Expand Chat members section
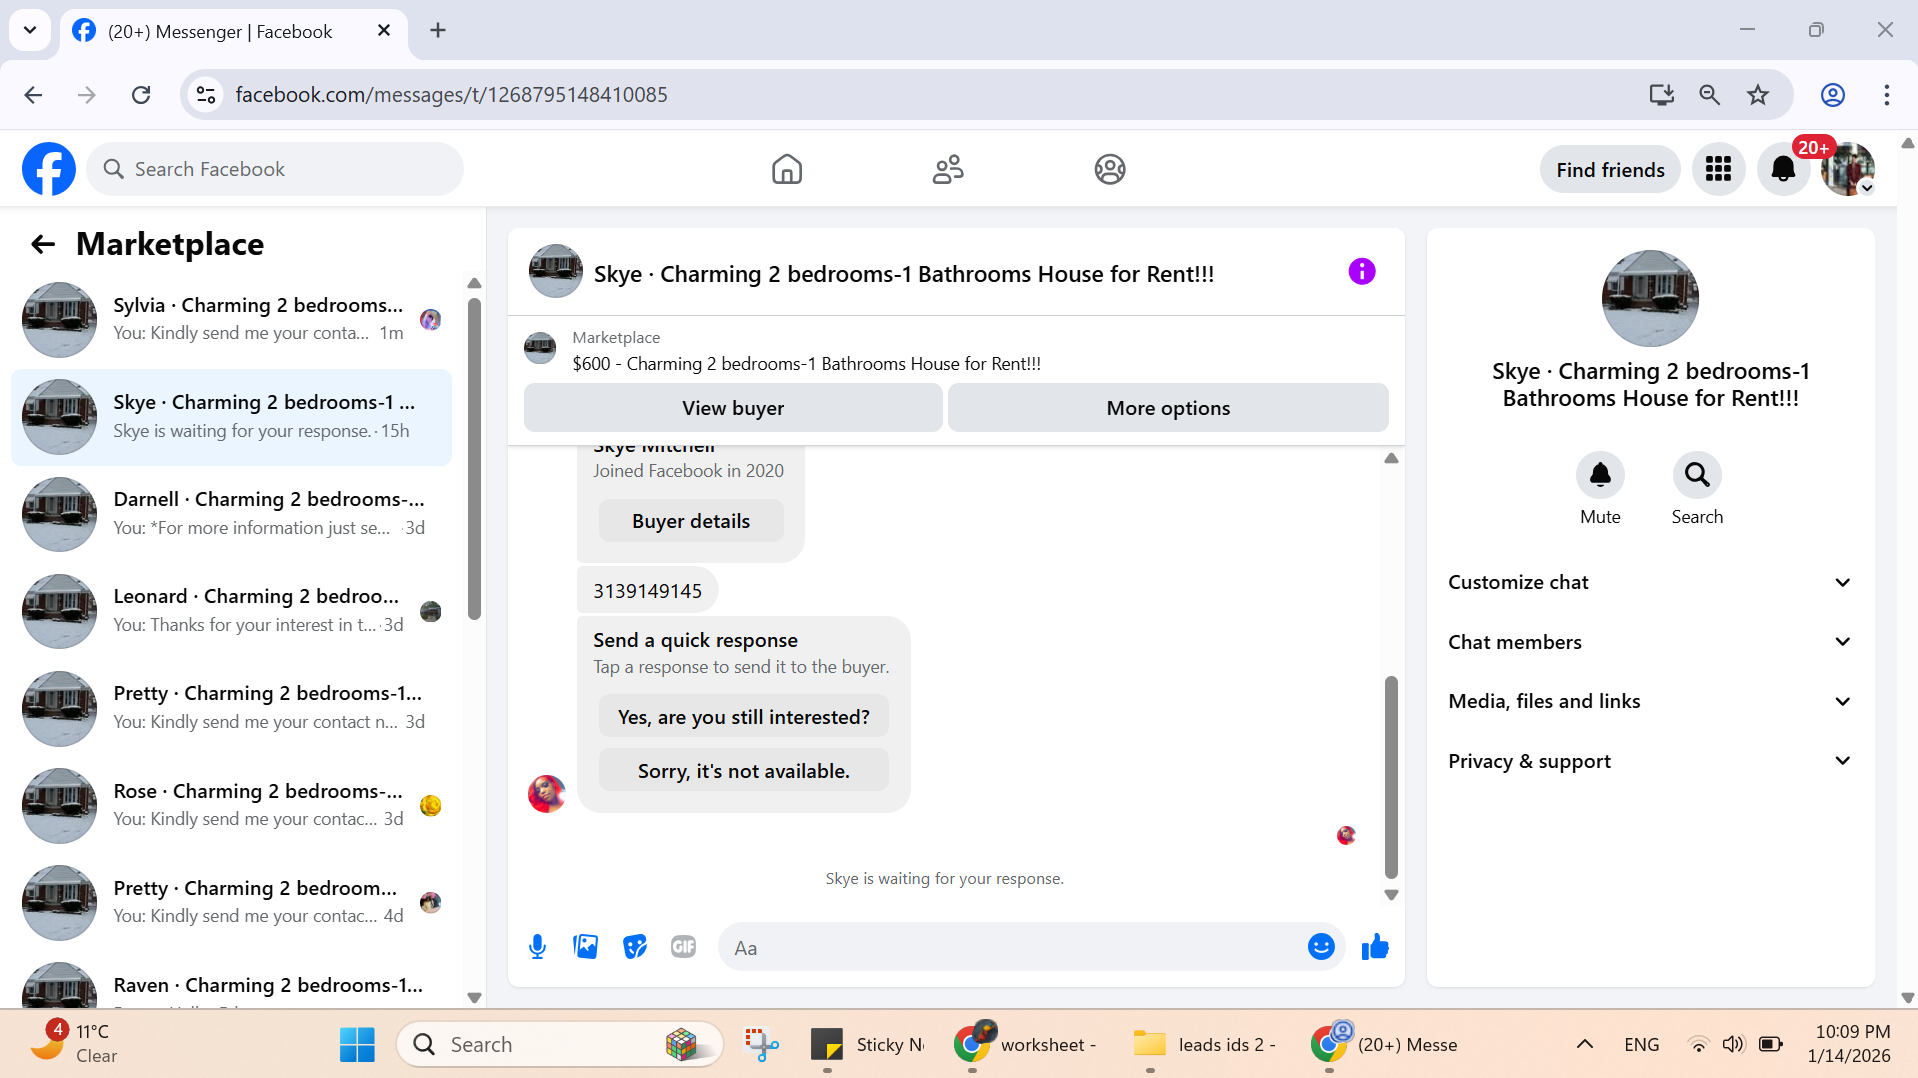 1650,642
